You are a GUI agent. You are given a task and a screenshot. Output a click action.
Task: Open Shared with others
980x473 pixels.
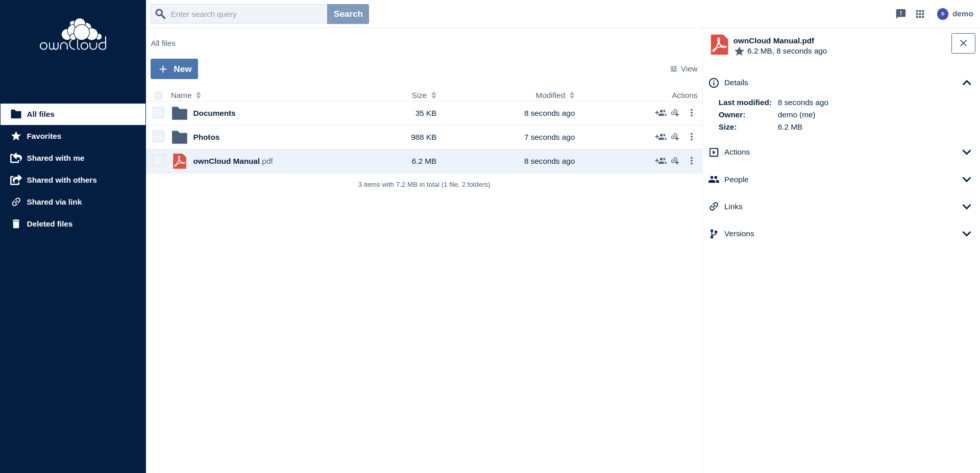click(73, 180)
